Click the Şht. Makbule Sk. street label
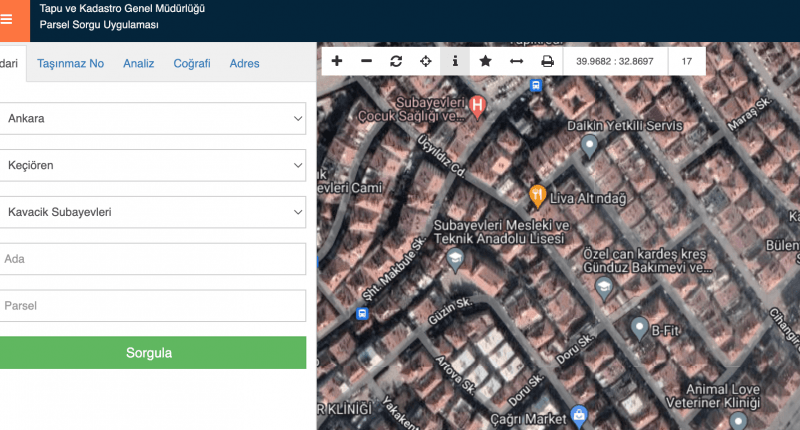 pyautogui.click(x=394, y=268)
